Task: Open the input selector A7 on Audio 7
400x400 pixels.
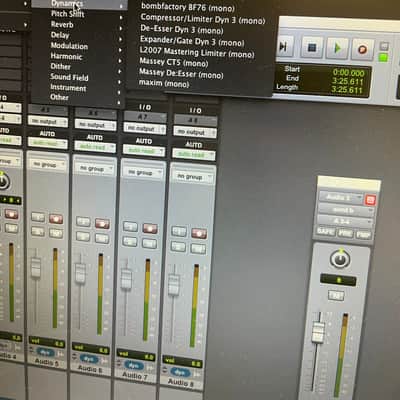Action: coord(145,117)
